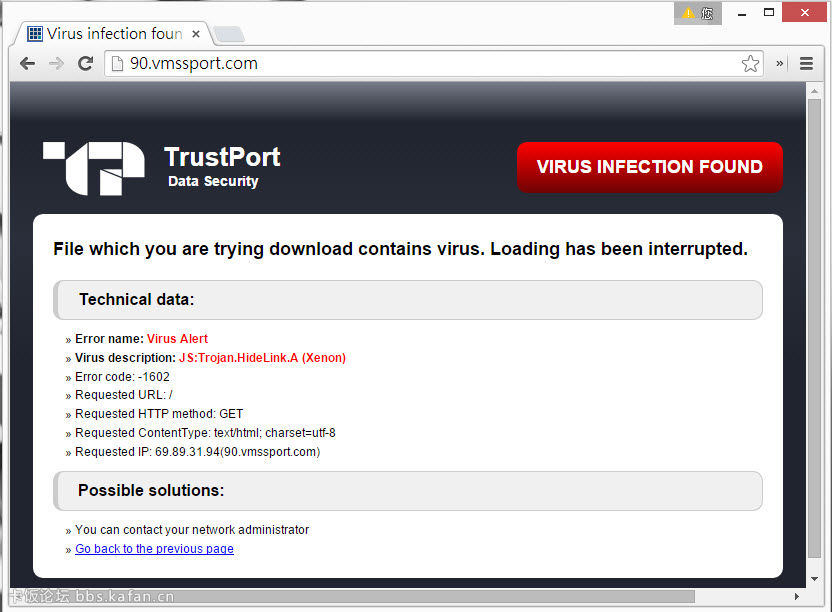Screen dimensions: 832x612
Task: Click the 'Requested URL: /' line
Action: click(x=124, y=395)
